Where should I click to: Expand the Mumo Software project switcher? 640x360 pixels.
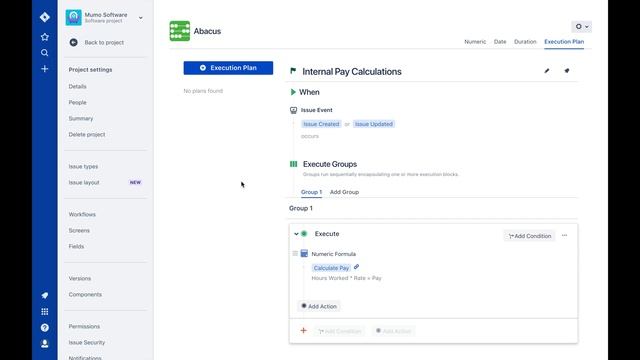[140, 18]
